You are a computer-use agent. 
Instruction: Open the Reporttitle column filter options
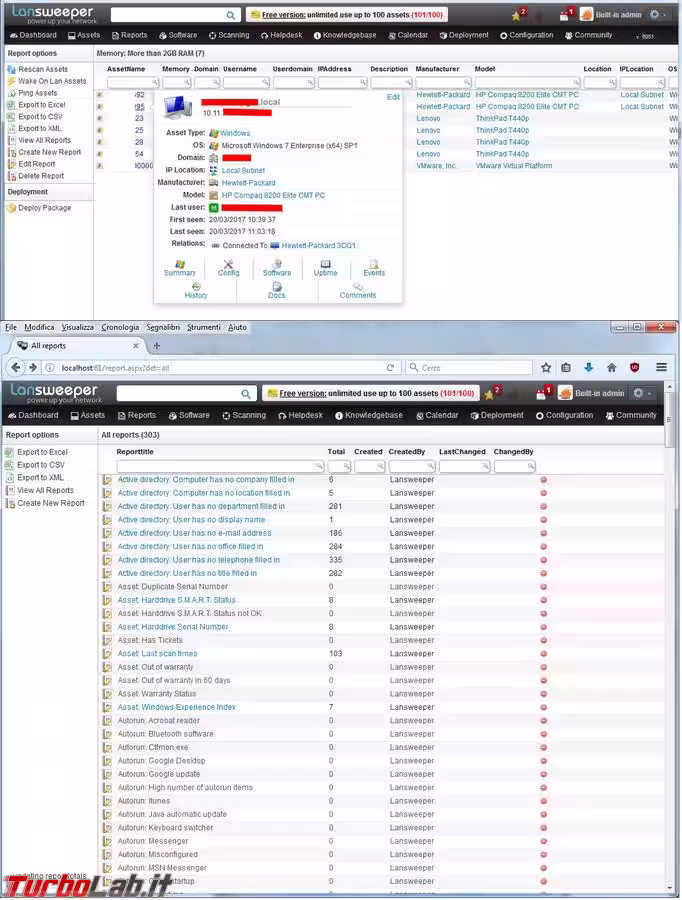319,467
